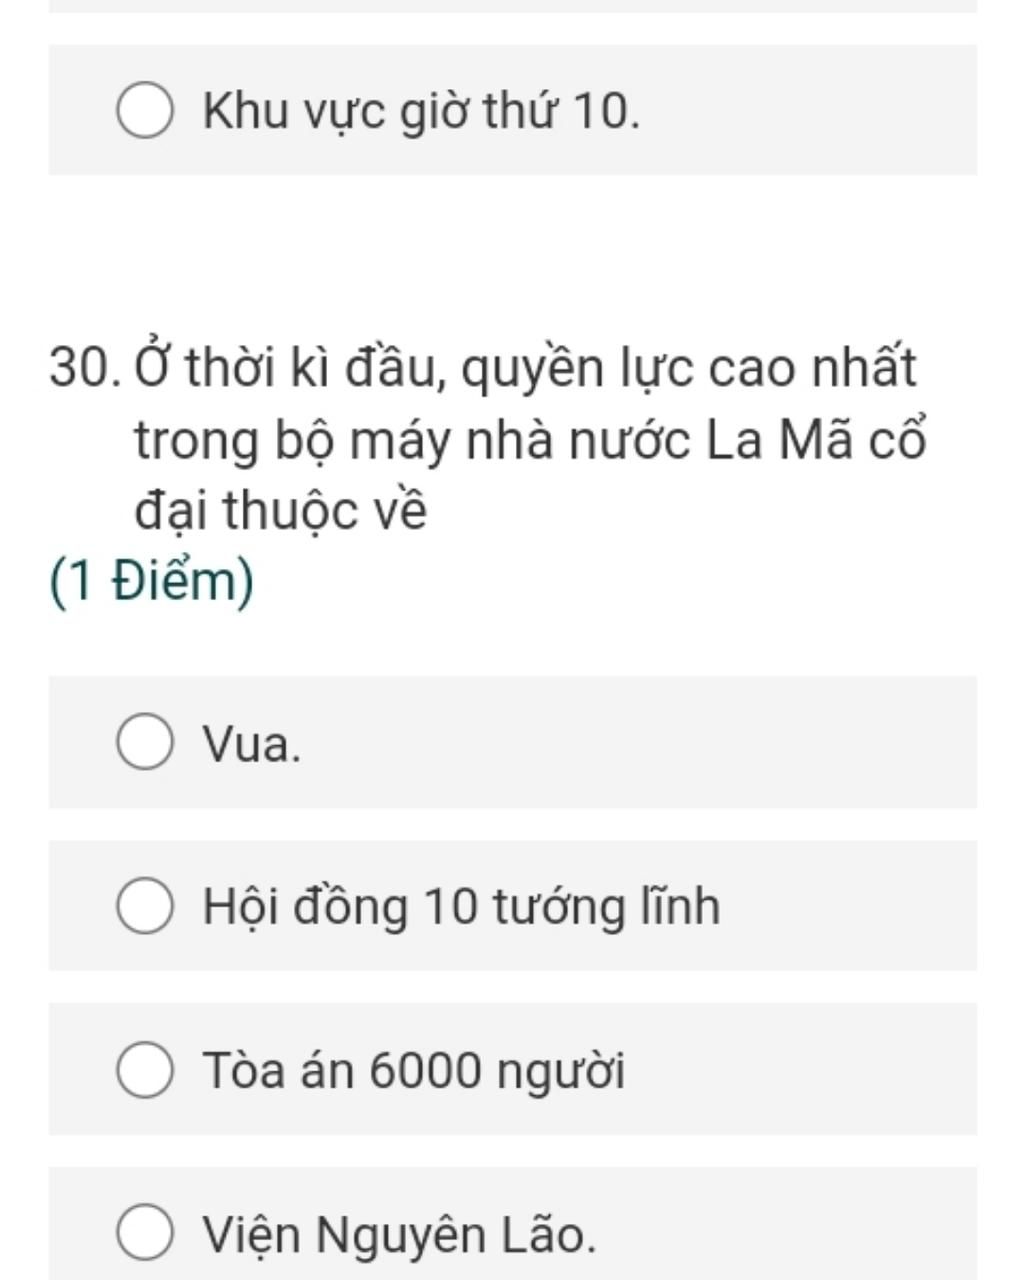Choose the Hội đồng 10 tướng lĩnh radio circle

click(146, 906)
